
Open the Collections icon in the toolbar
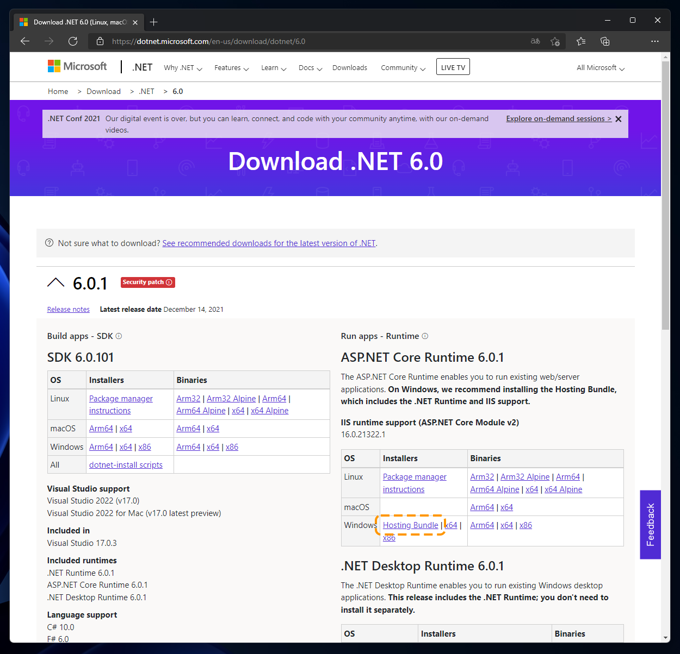(605, 41)
